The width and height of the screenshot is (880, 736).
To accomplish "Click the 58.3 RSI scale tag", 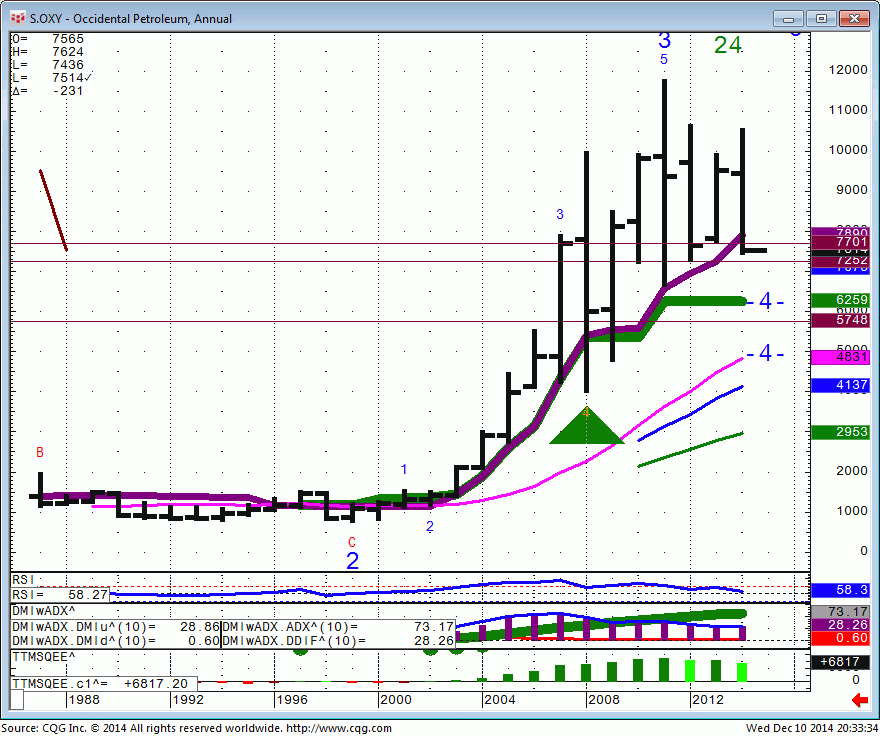I will click(x=840, y=590).
